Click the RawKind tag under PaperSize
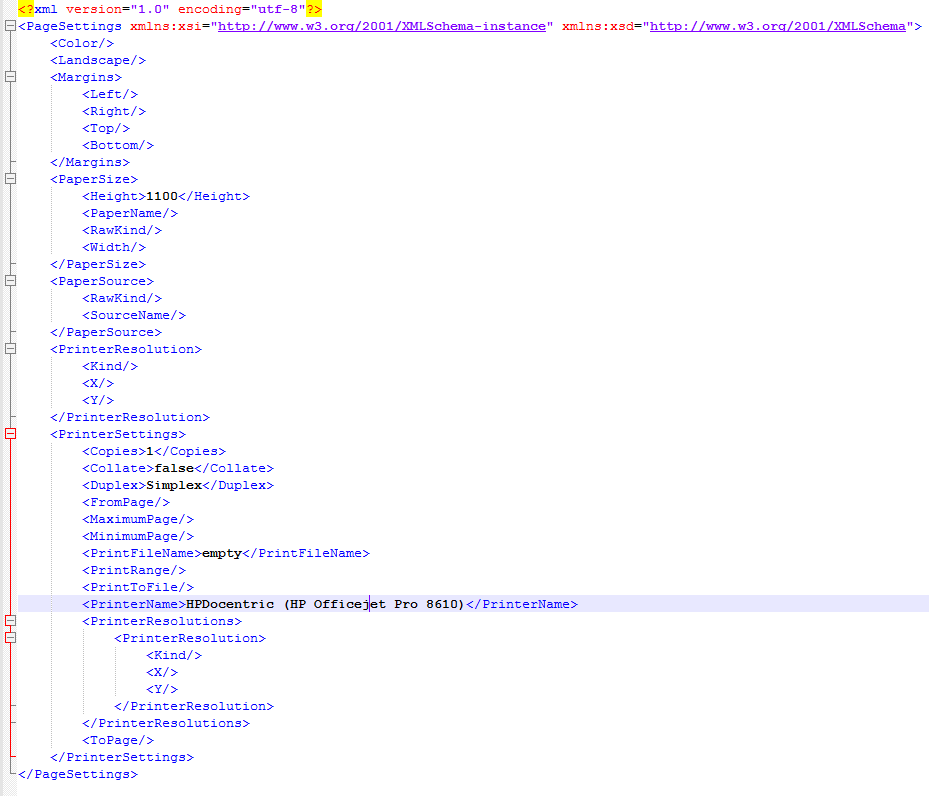This screenshot has height=796, width=929. tap(122, 230)
